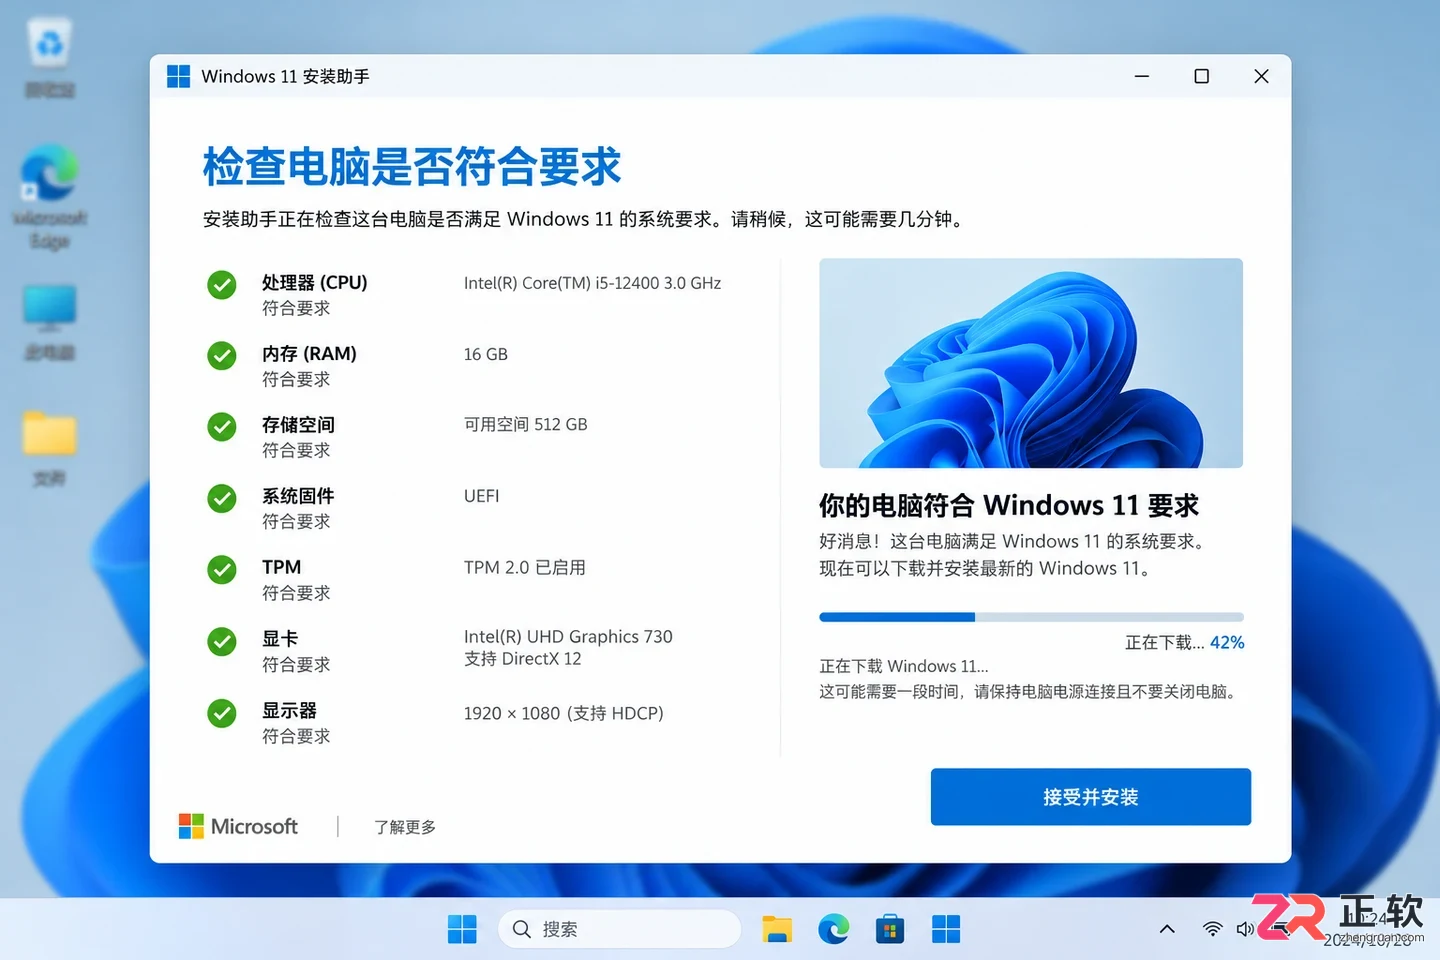Click the 可用空间 512 GB value
Viewport: 1440px width, 960px height.
pos(525,424)
